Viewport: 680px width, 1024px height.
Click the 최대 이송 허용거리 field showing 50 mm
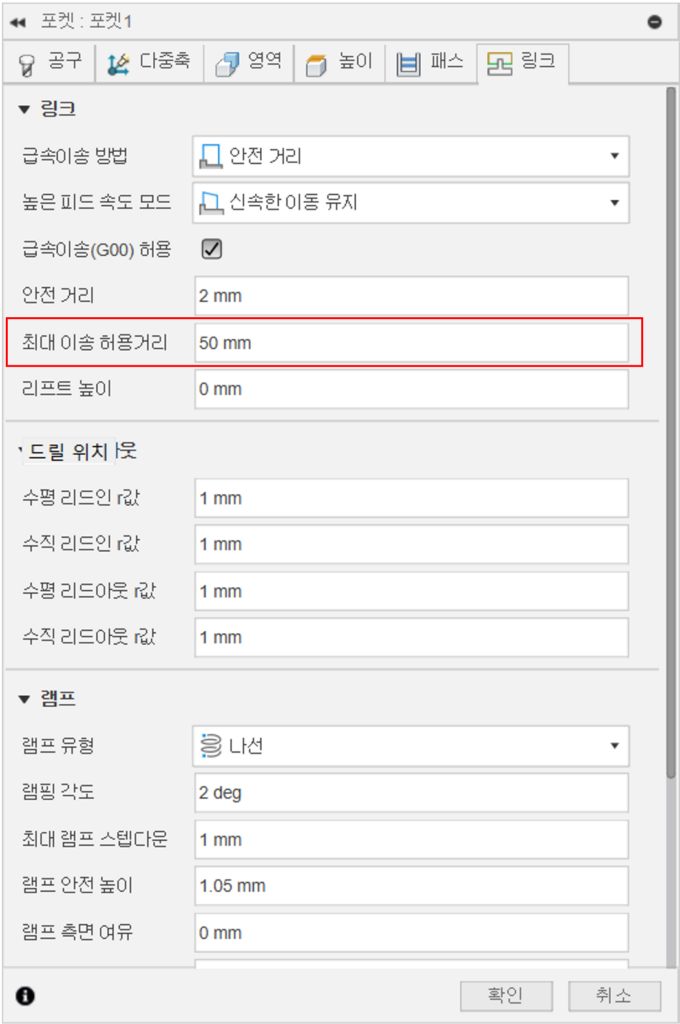tap(412, 343)
